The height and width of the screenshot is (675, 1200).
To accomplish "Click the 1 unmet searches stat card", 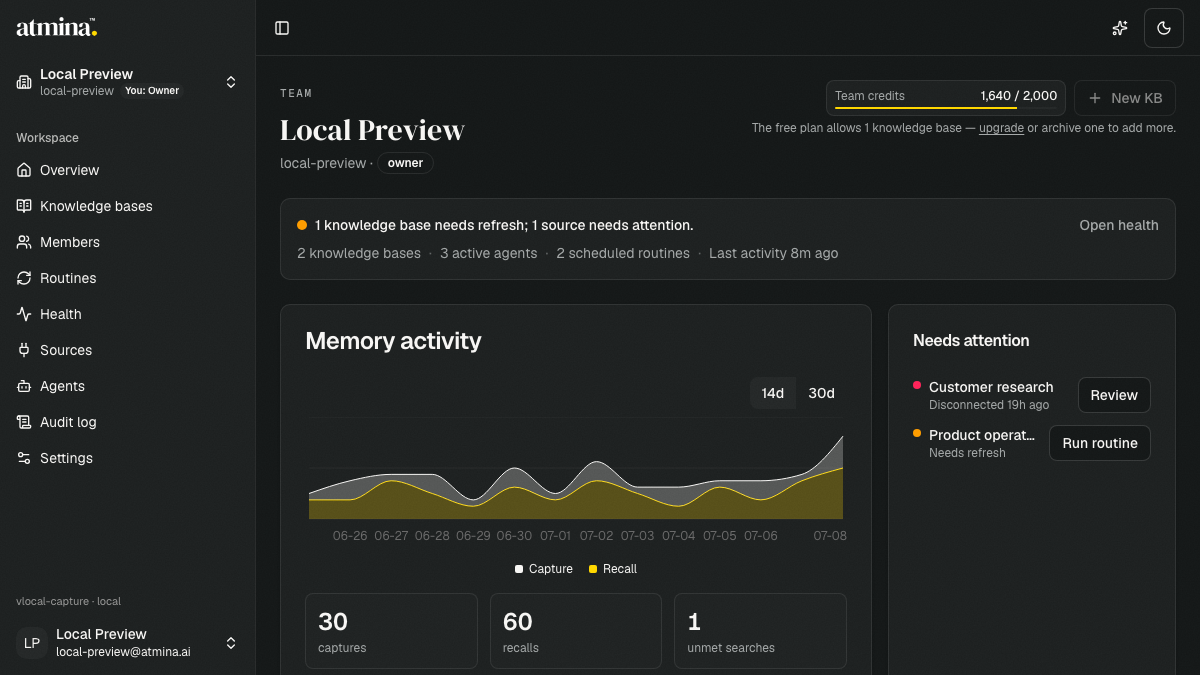I will [760, 631].
